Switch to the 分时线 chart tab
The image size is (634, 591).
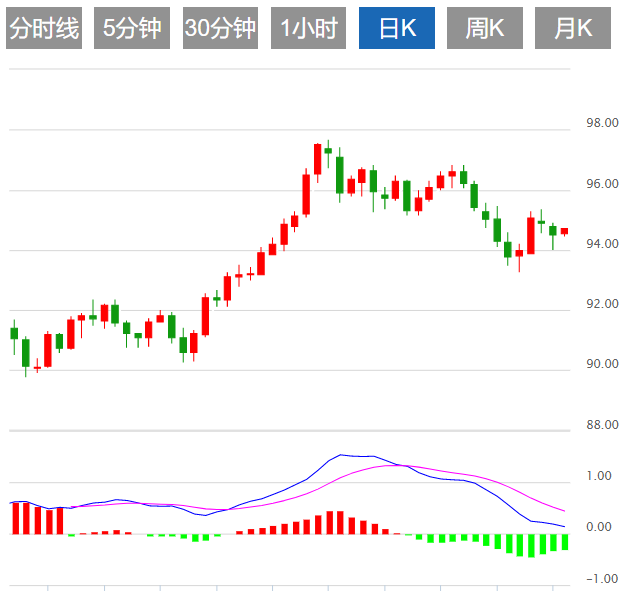click(x=44, y=28)
